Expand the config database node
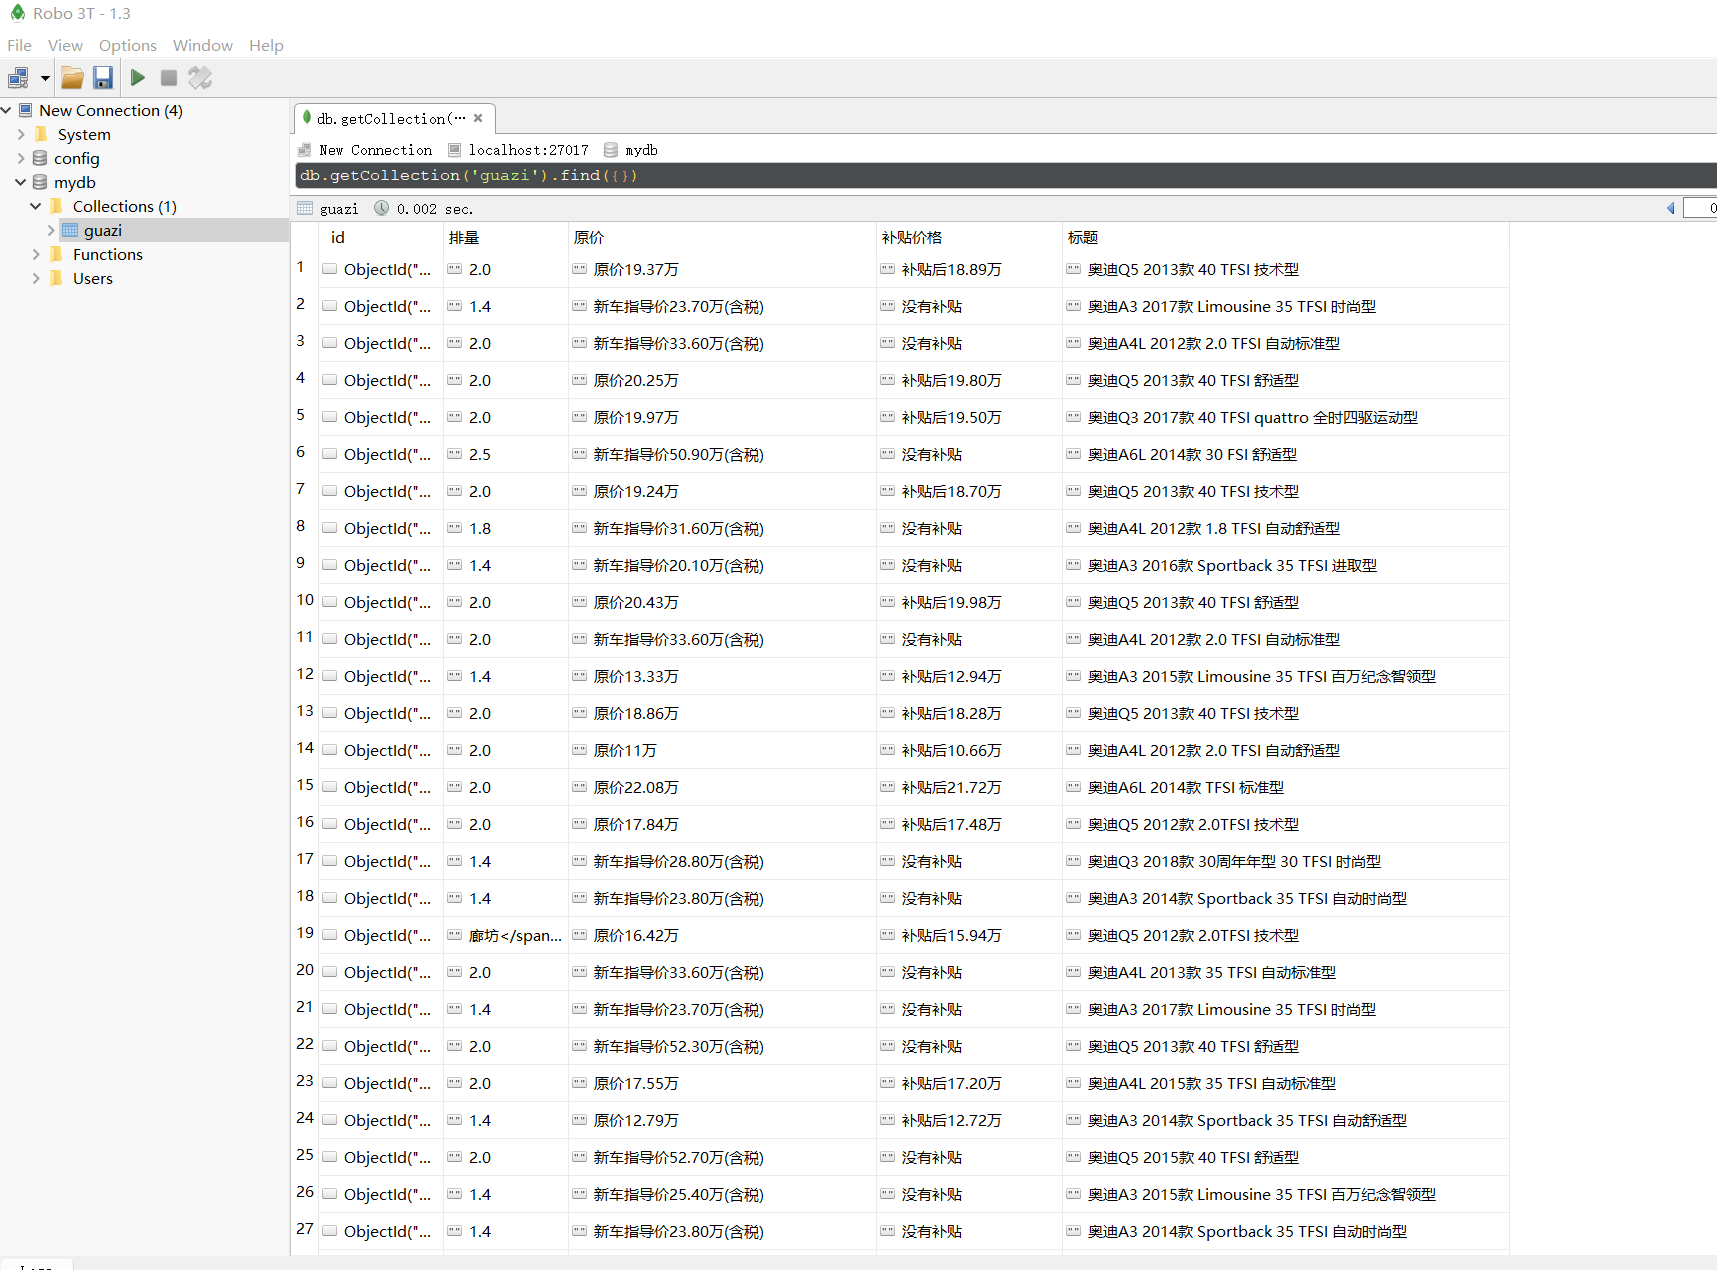 coord(21,158)
